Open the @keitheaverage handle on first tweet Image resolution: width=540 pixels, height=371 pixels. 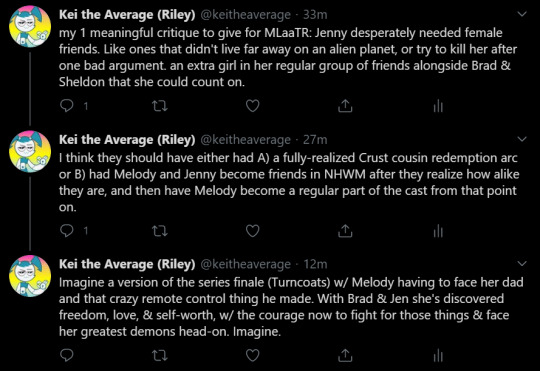tap(246, 14)
